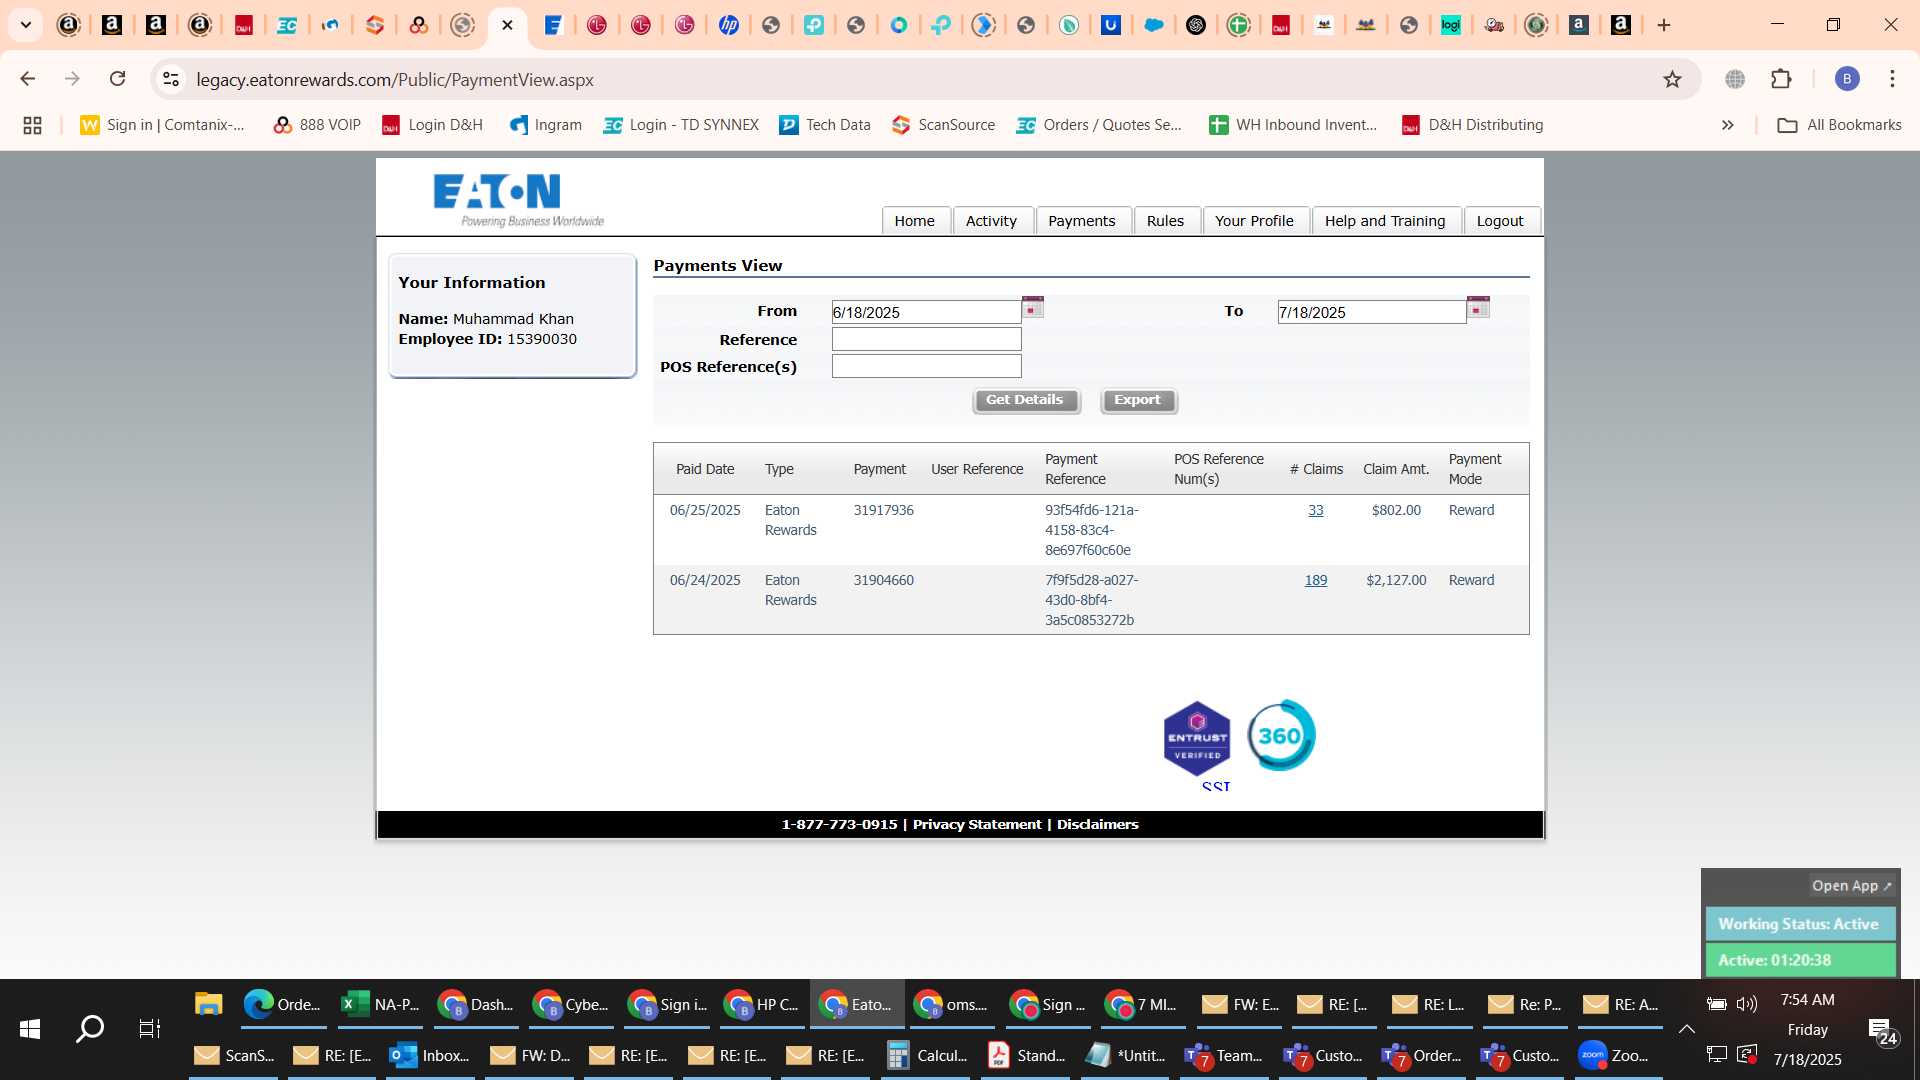Open Help and Training tab
Image resolution: width=1920 pixels, height=1080 pixels.
[x=1385, y=221]
